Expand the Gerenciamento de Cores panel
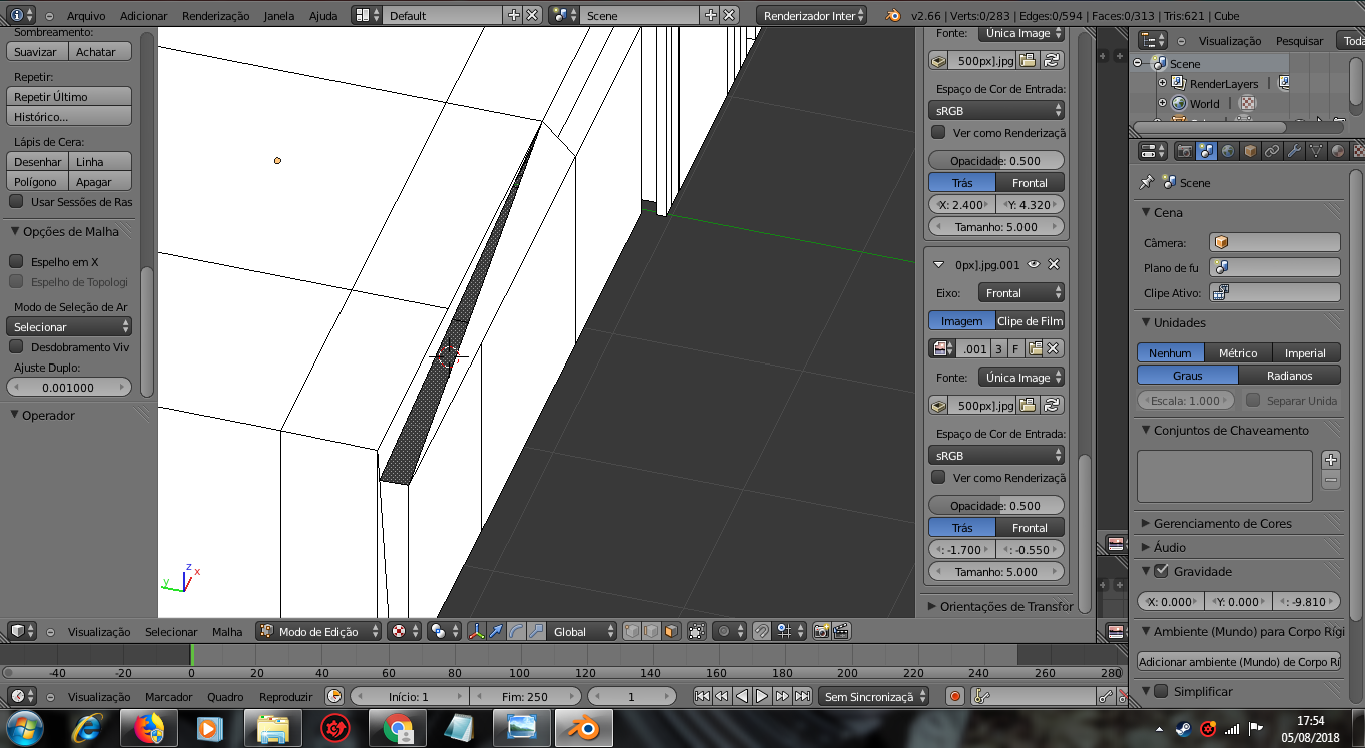This screenshot has height=748, width=1365. tap(1222, 523)
